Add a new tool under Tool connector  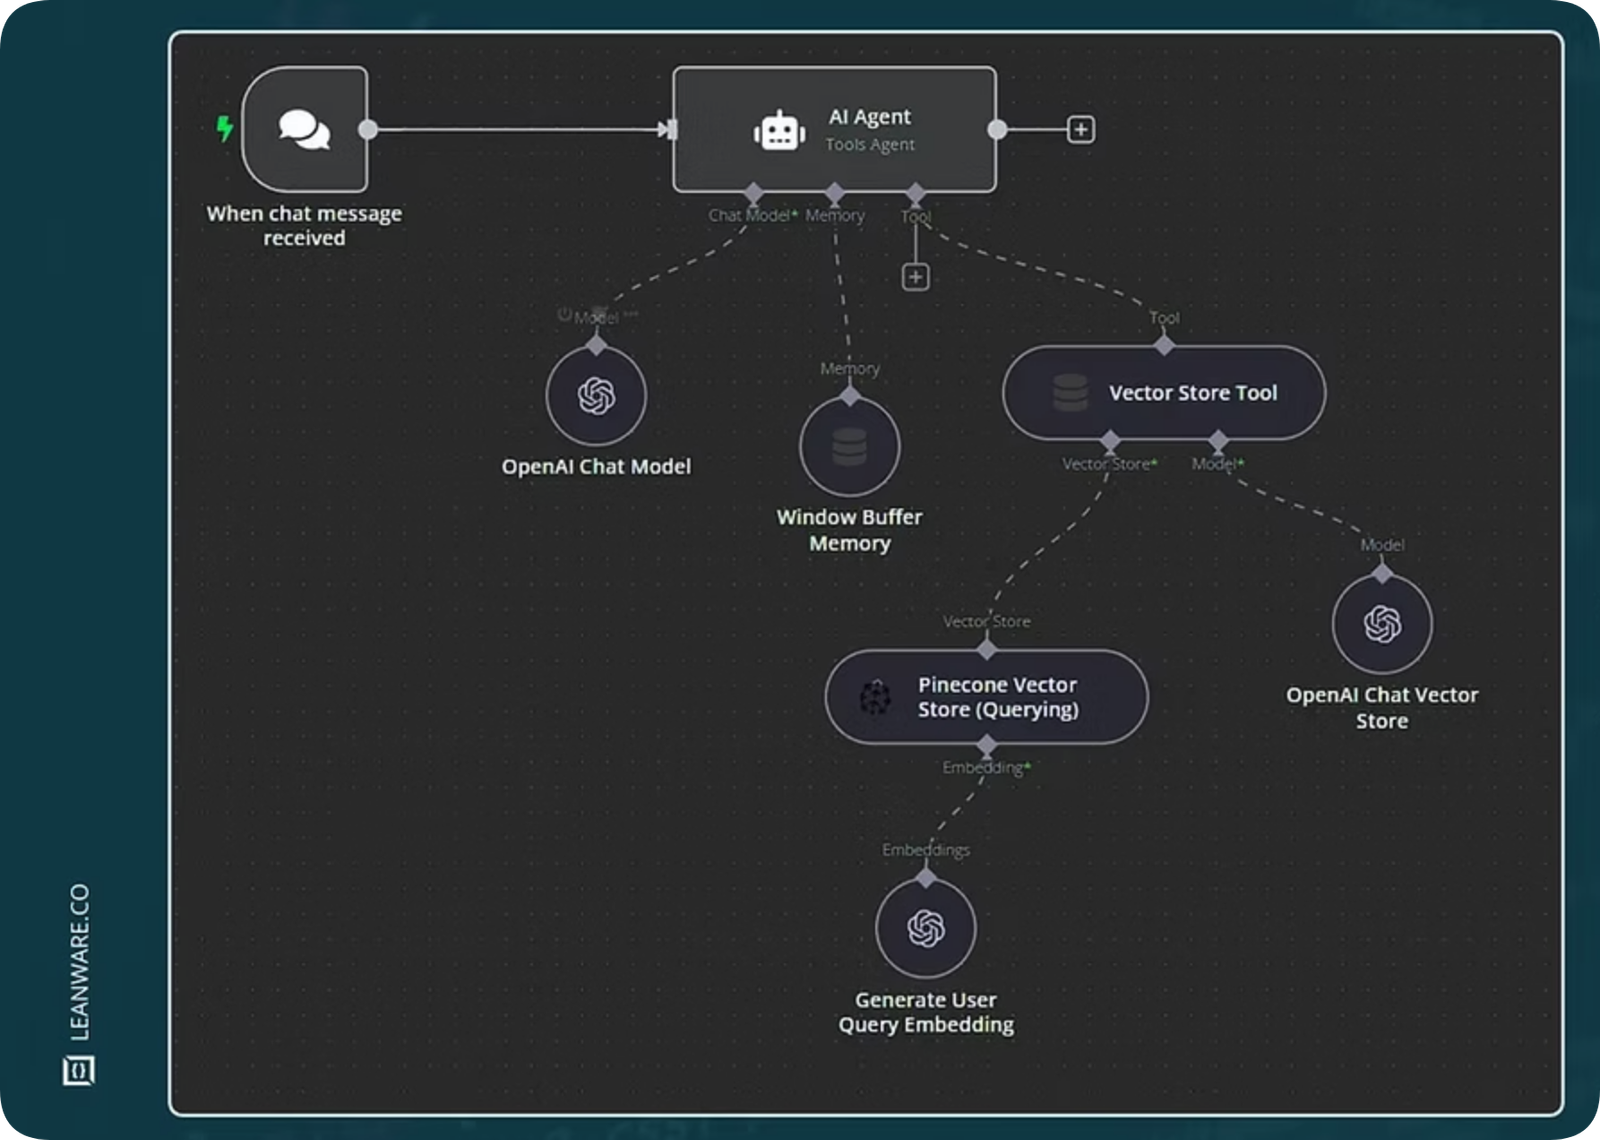click(x=915, y=277)
